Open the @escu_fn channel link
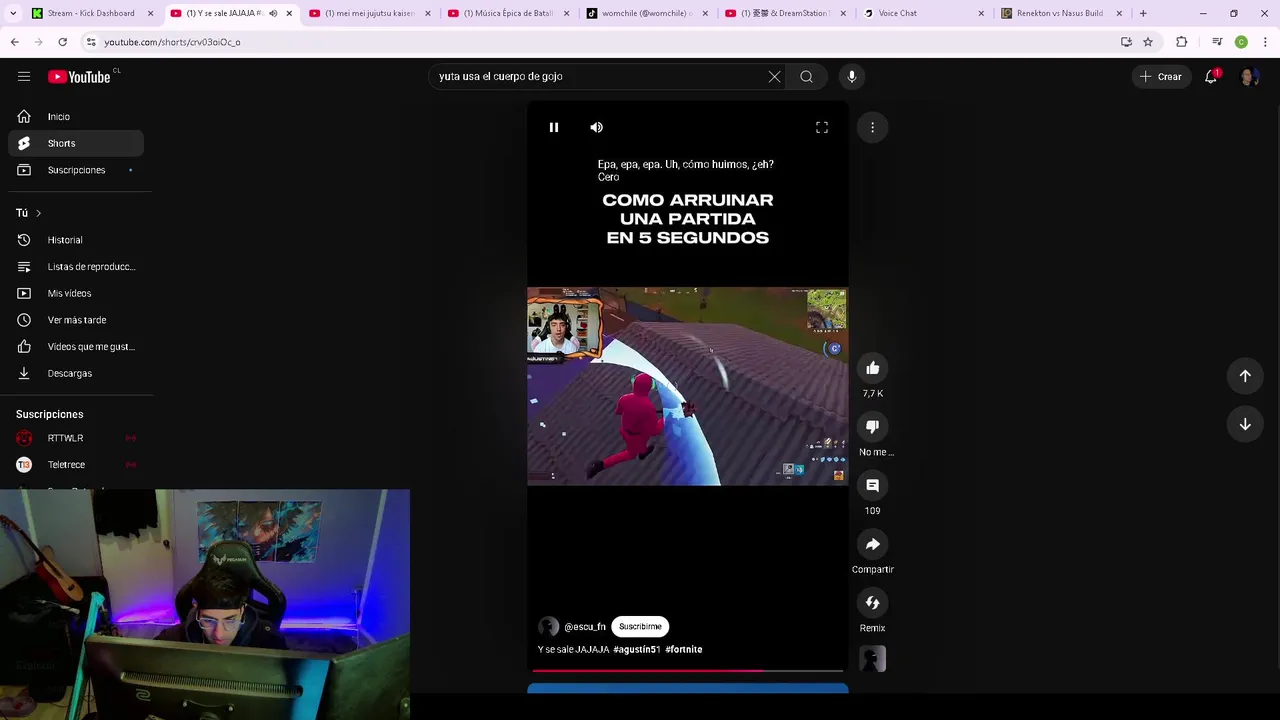This screenshot has height=720, width=1280. pos(585,627)
